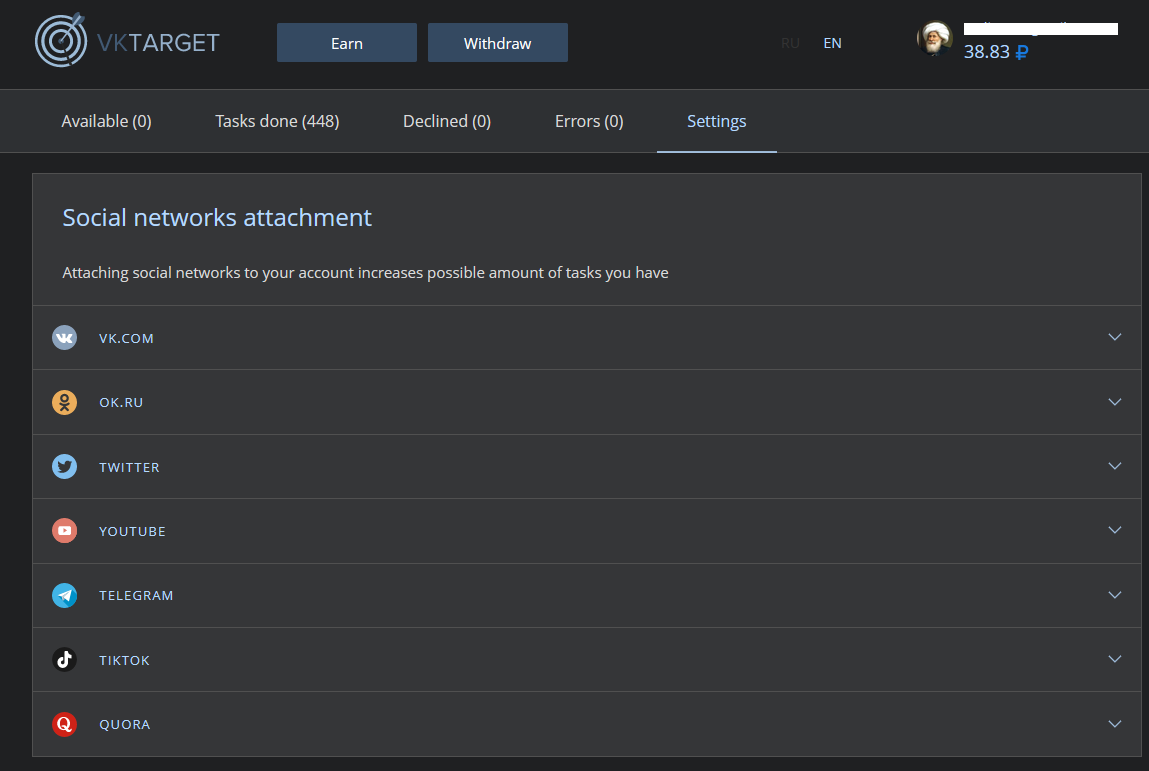Click the redacted username bar
Screen dimensions: 1149x771
(x=1041, y=29)
